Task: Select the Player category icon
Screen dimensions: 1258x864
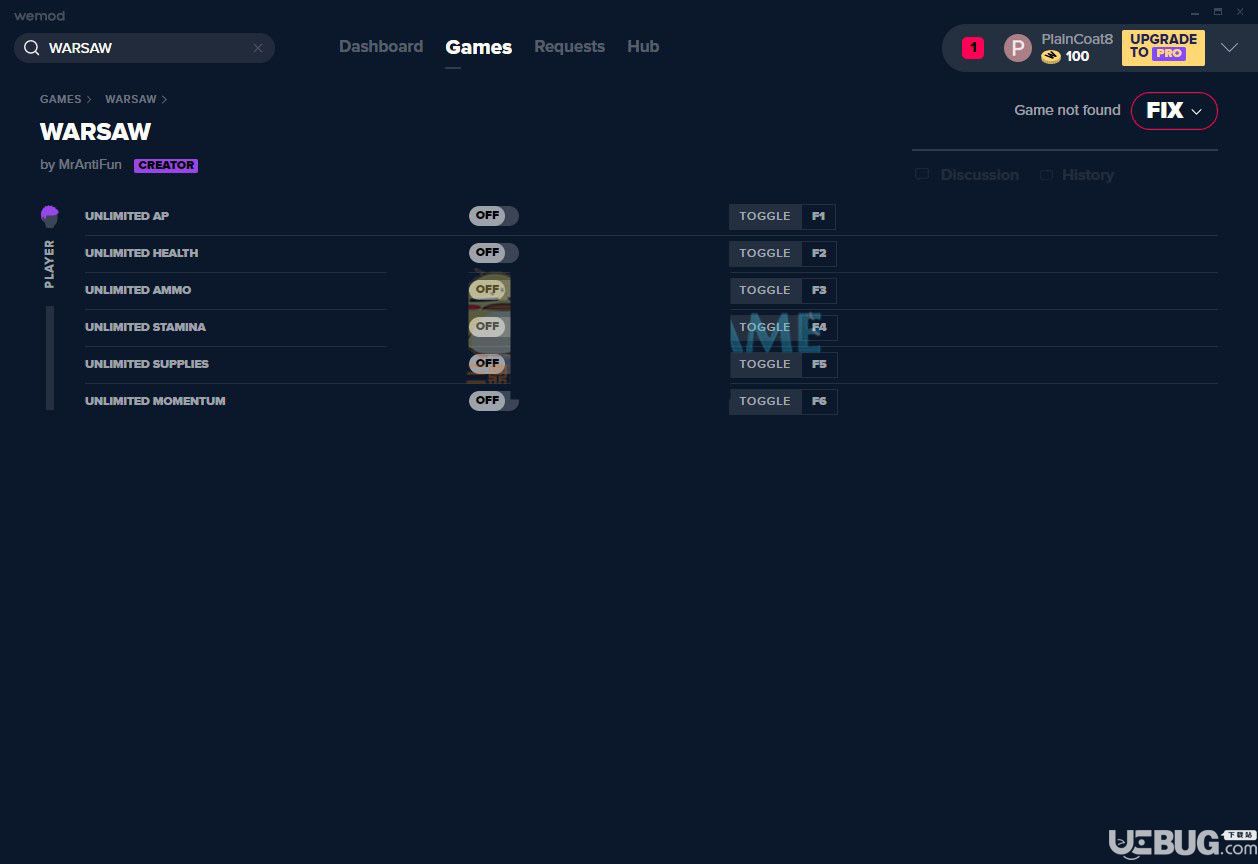Action: click(49, 216)
